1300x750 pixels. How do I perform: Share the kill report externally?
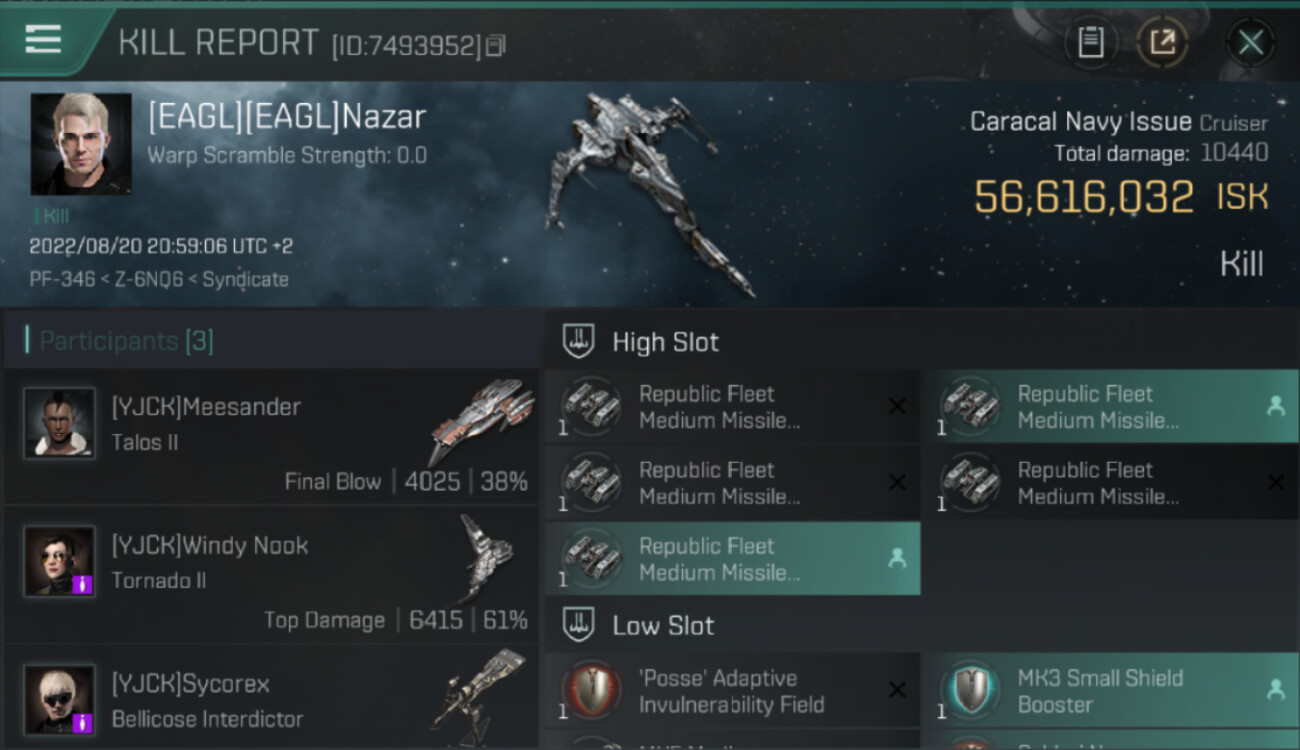pos(1161,42)
